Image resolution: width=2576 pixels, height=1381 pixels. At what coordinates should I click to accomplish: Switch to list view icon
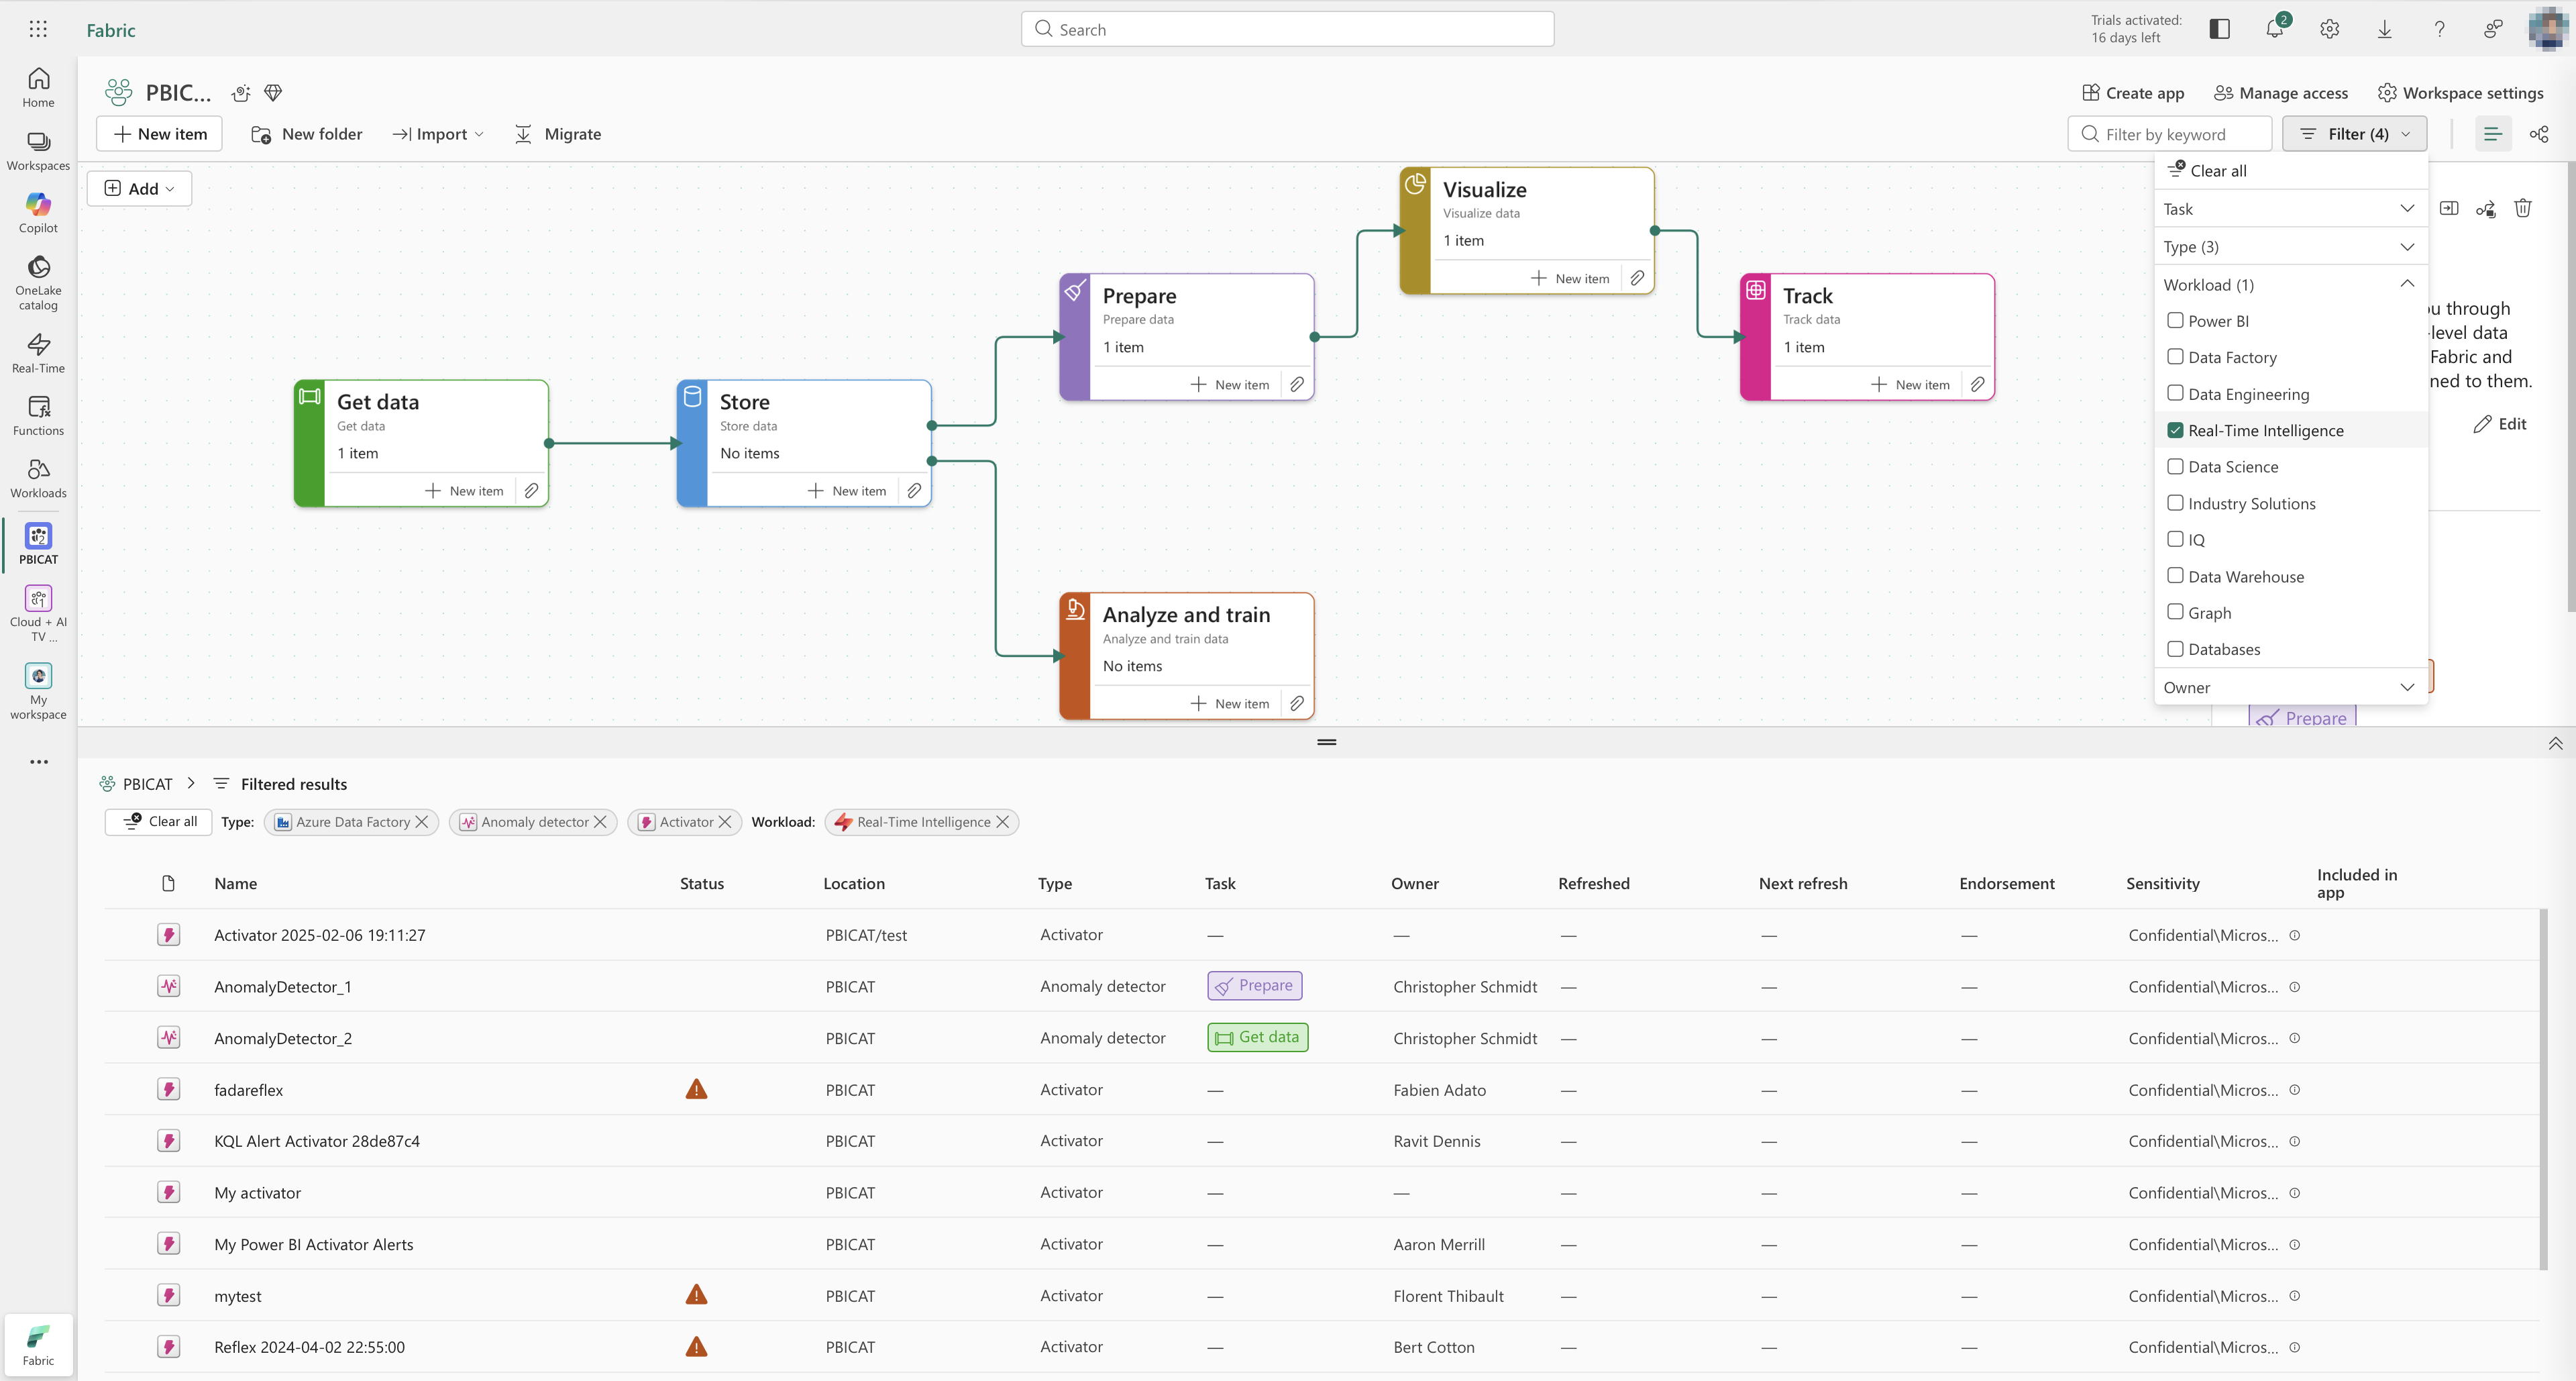(2492, 134)
